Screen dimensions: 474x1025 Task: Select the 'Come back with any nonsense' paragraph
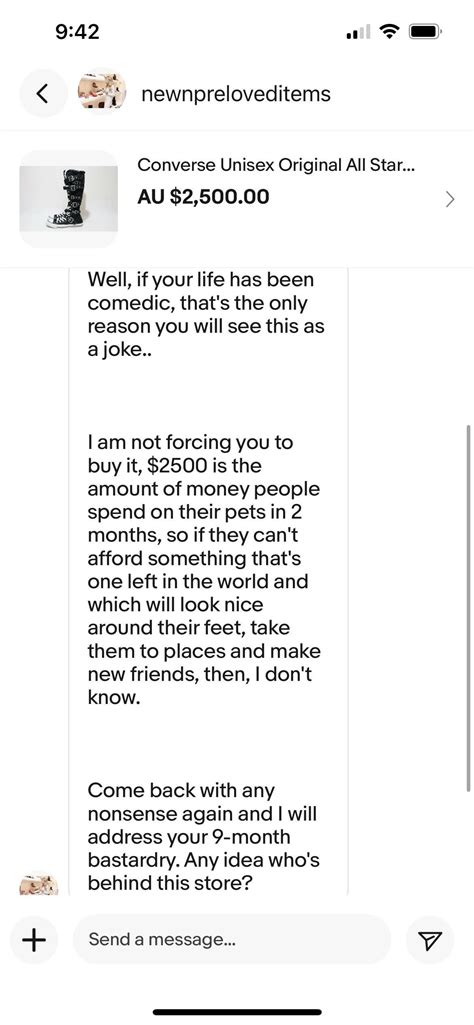[x=203, y=837]
